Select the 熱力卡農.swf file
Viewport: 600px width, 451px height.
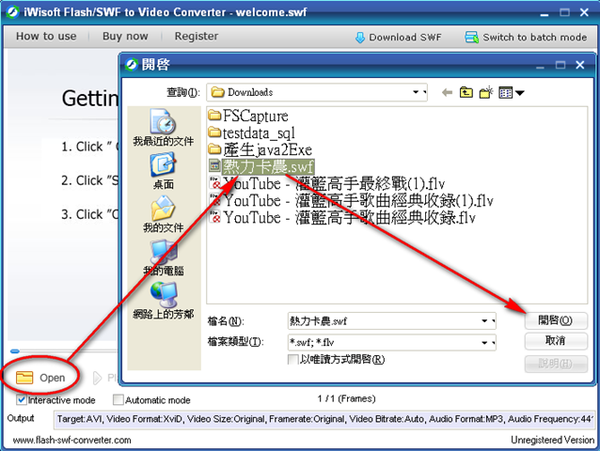(262, 167)
